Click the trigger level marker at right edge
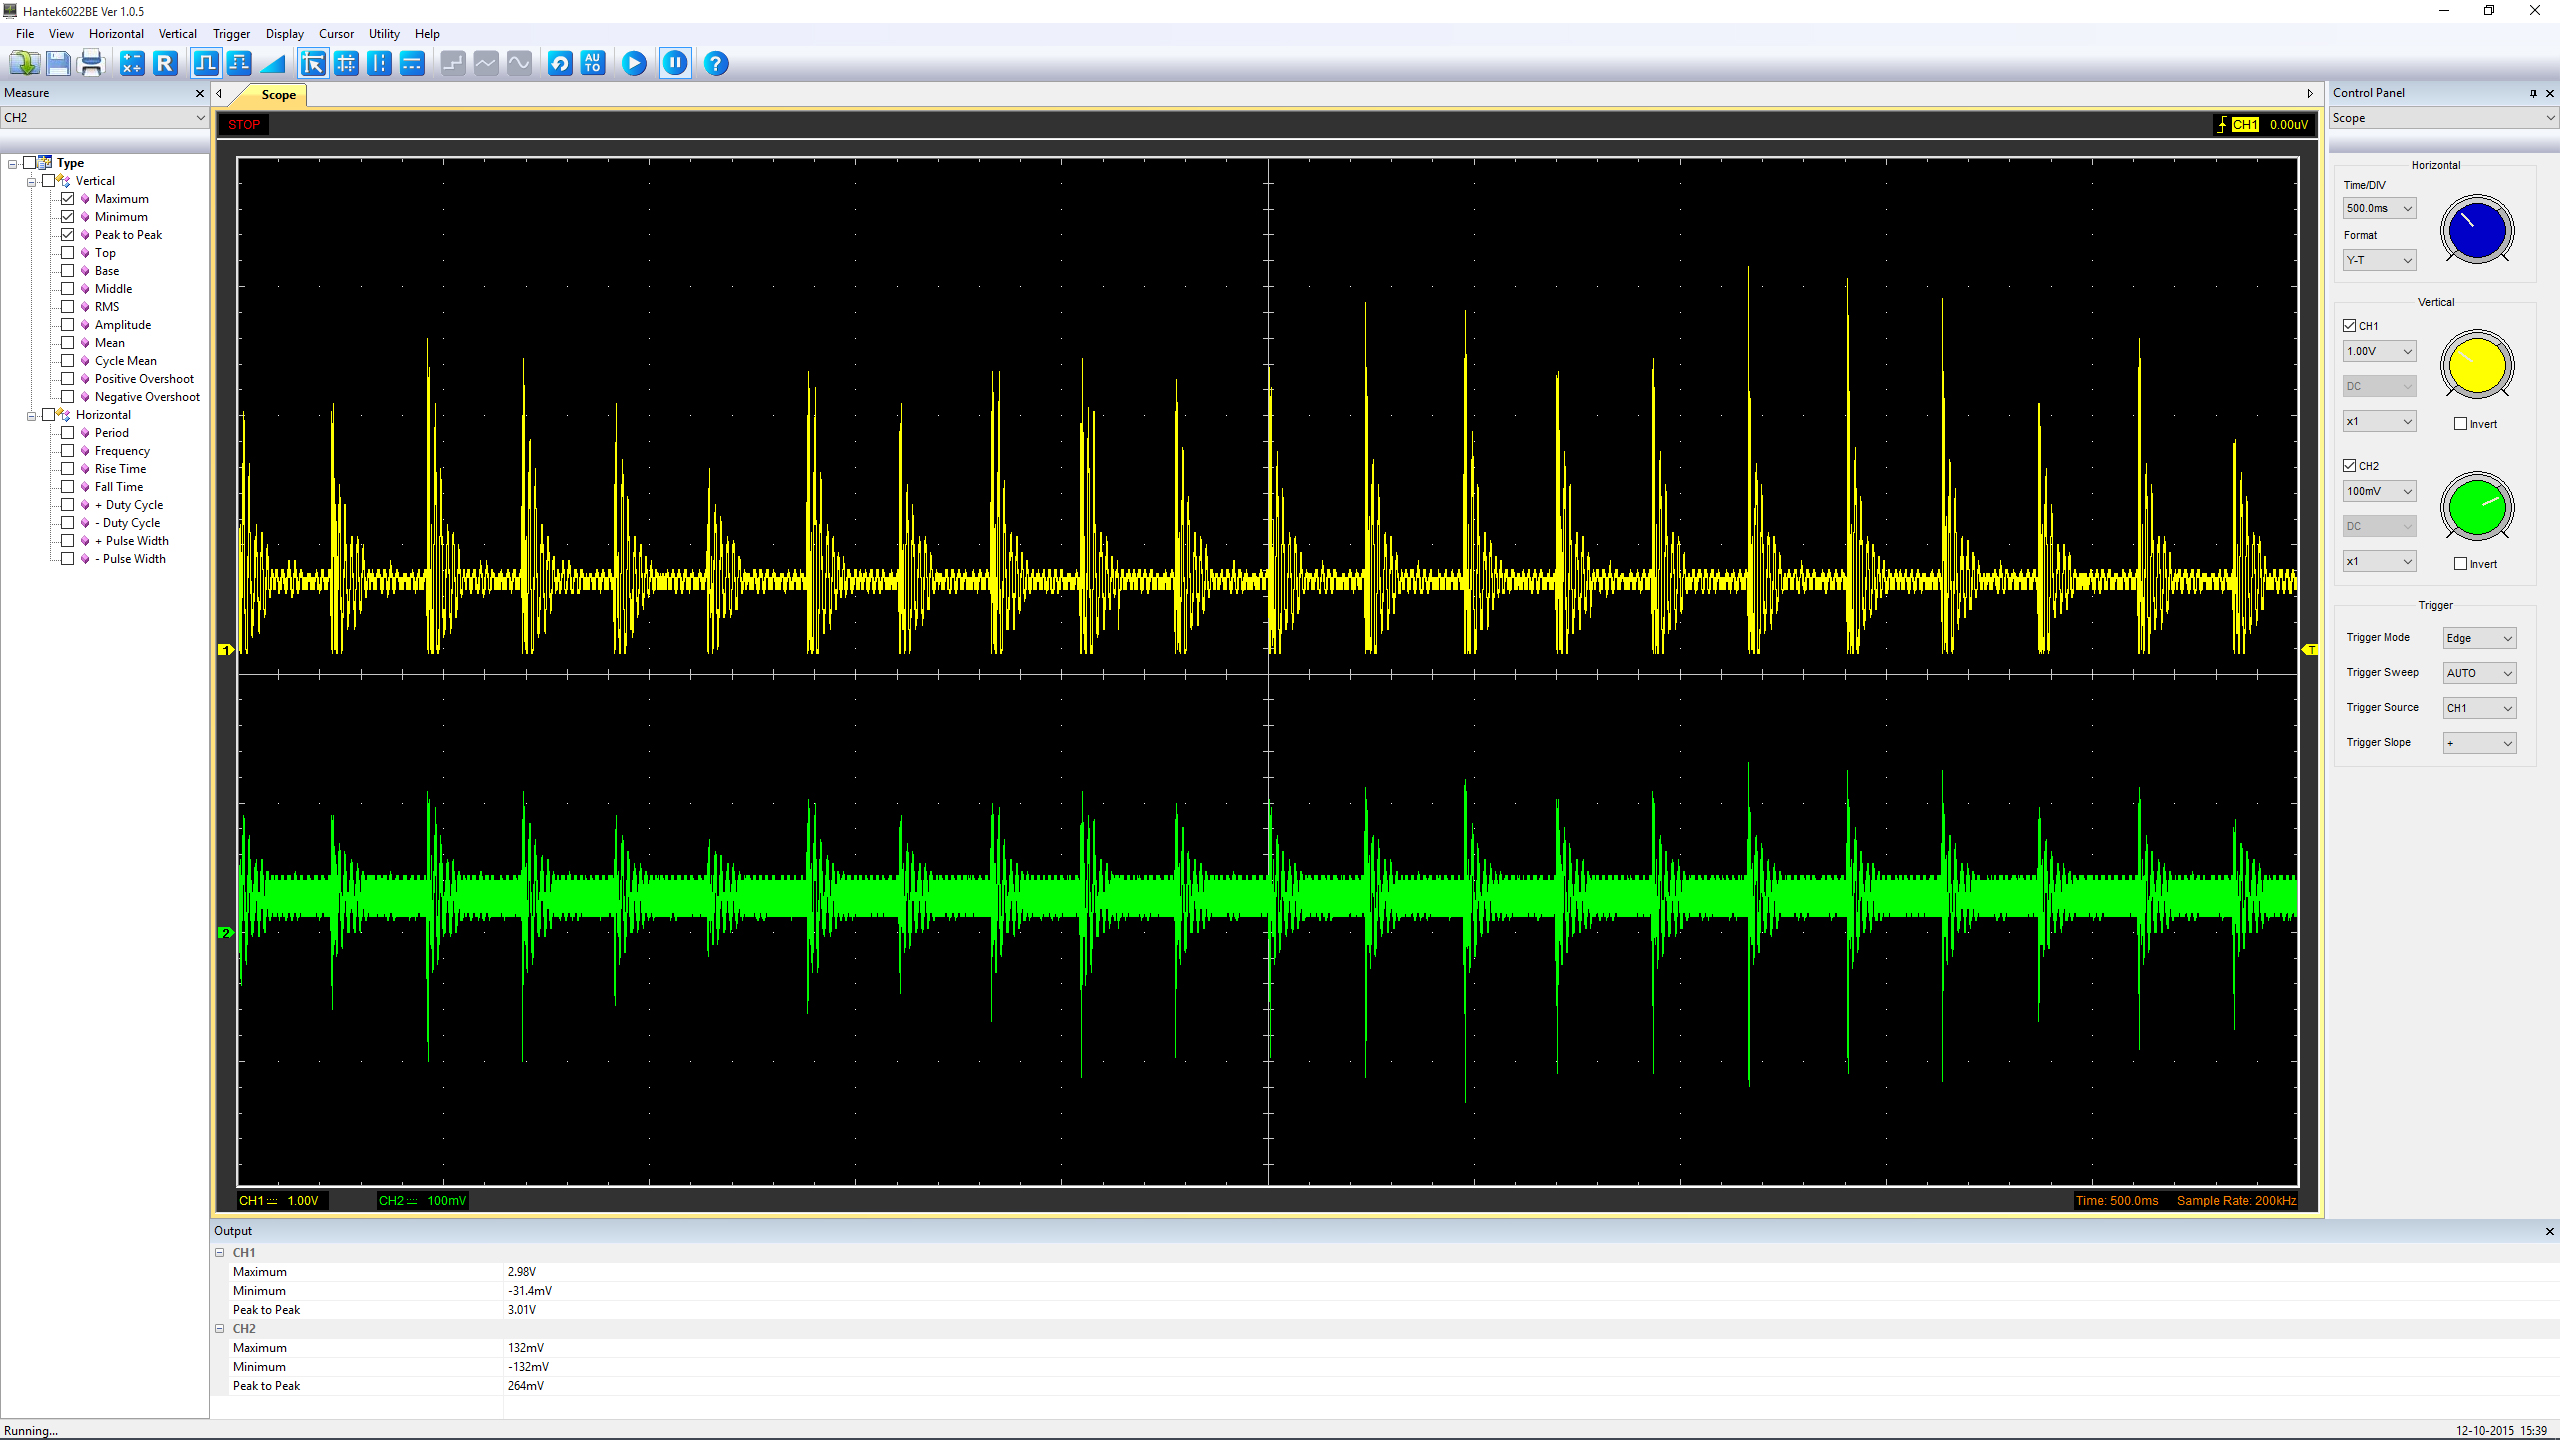Image resolution: width=2560 pixels, height=1440 pixels. [2310, 650]
